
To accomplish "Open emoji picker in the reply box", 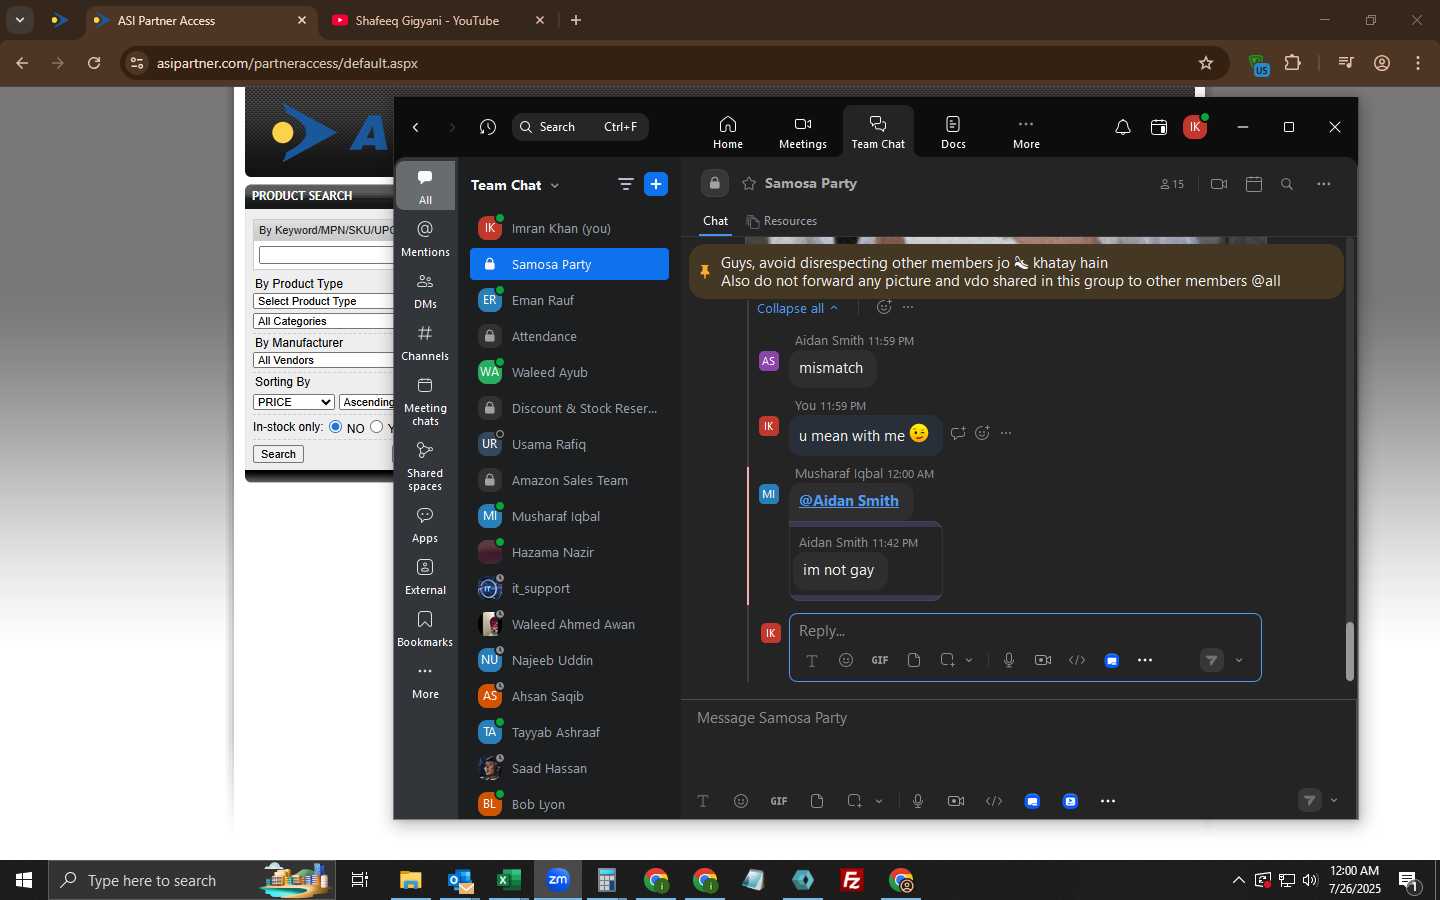I will (x=846, y=660).
